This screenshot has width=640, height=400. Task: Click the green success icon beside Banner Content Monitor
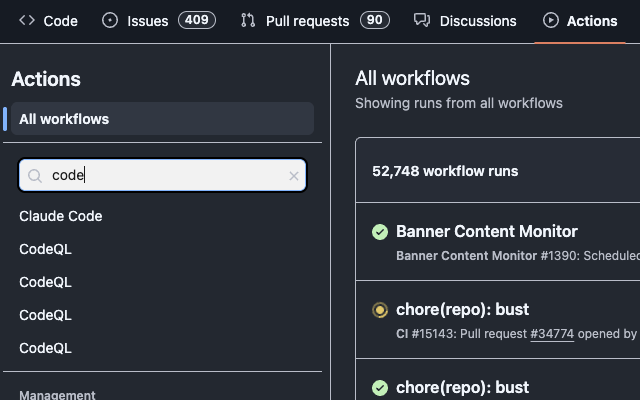tap(380, 232)
